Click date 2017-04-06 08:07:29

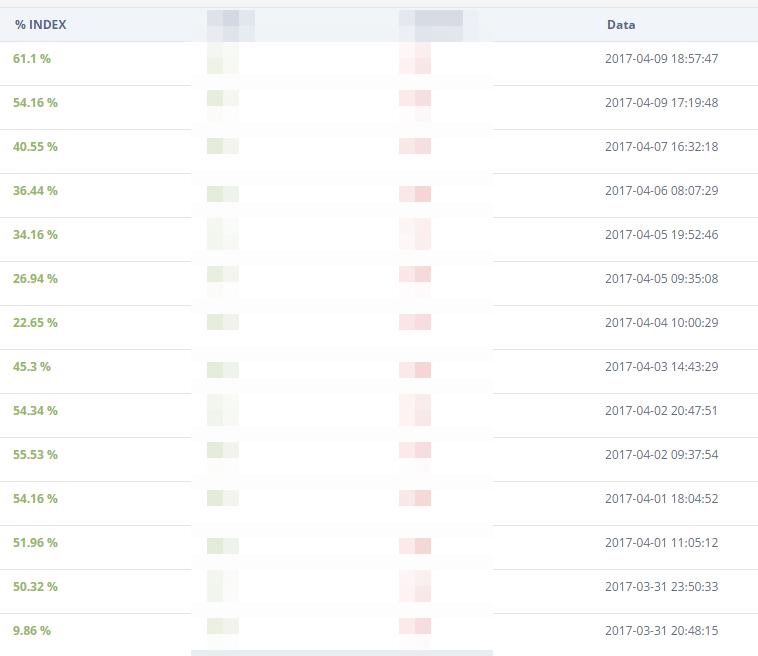click(x=662, y=190)
